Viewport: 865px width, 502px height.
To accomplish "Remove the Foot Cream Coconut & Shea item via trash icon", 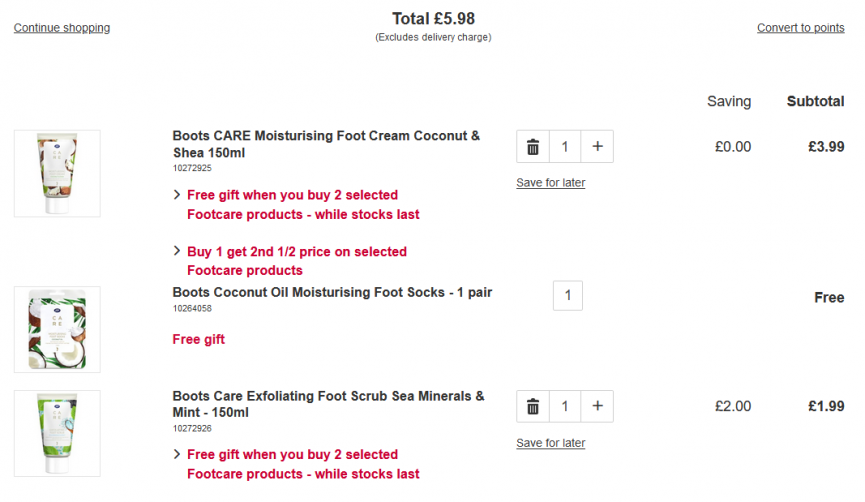I will point(533,147).
